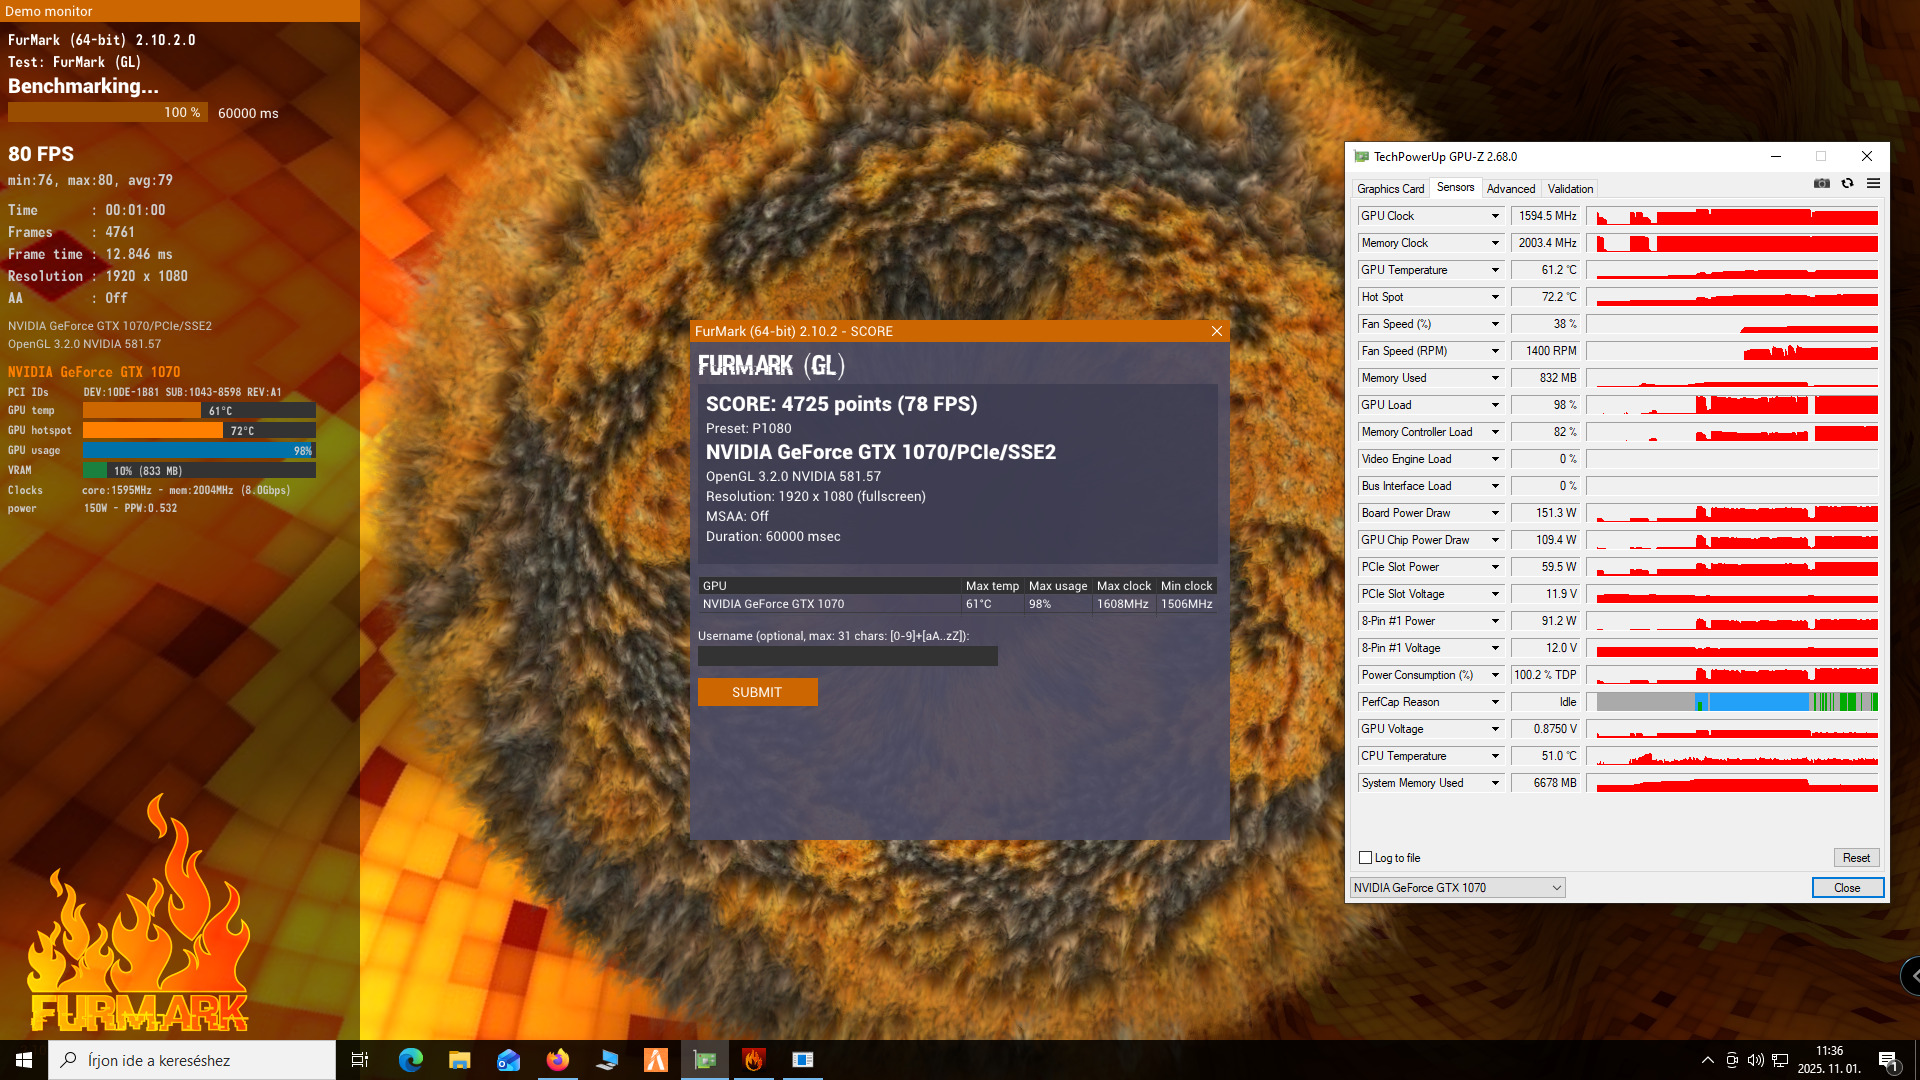The height and width of the screenshot is (1080, 1920).
Task: Open the Validation tab
Action: click(x=1570, y=189)
